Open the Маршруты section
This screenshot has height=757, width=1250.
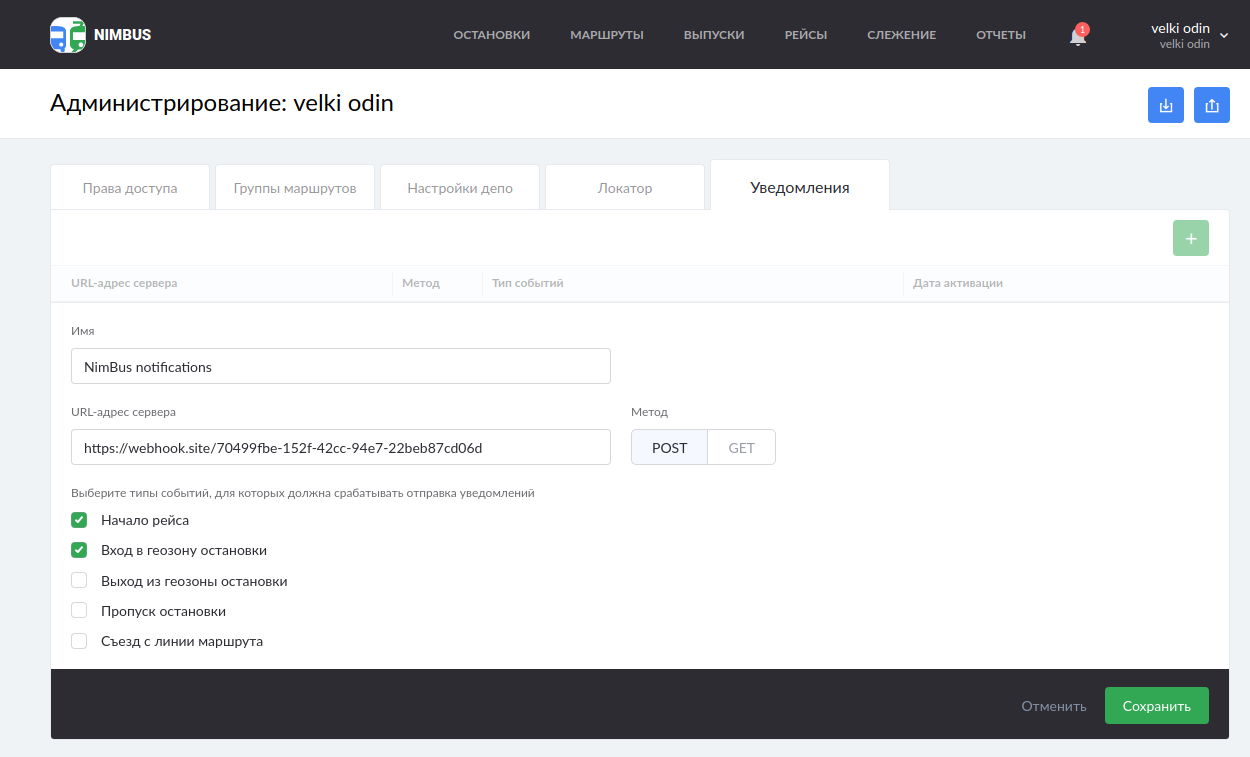click(x=606, y=34)
